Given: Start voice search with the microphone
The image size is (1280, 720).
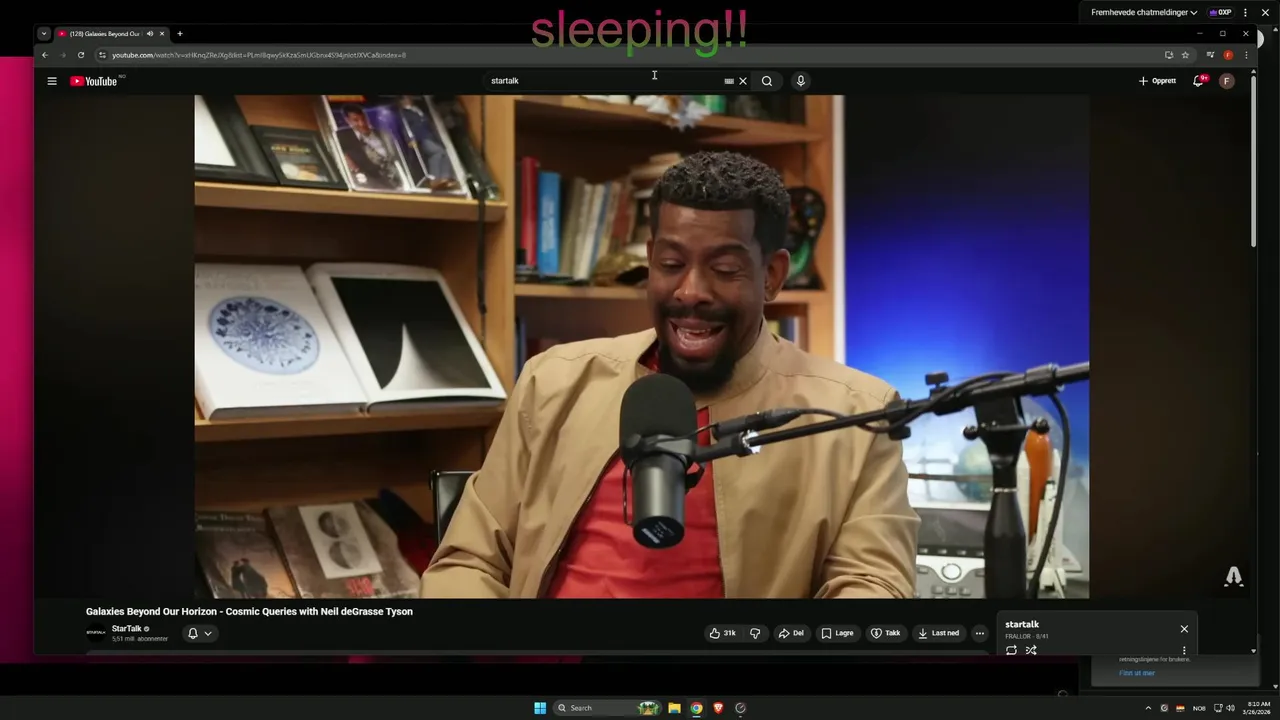Looking at the screenshot, I should tap(800, 81).
